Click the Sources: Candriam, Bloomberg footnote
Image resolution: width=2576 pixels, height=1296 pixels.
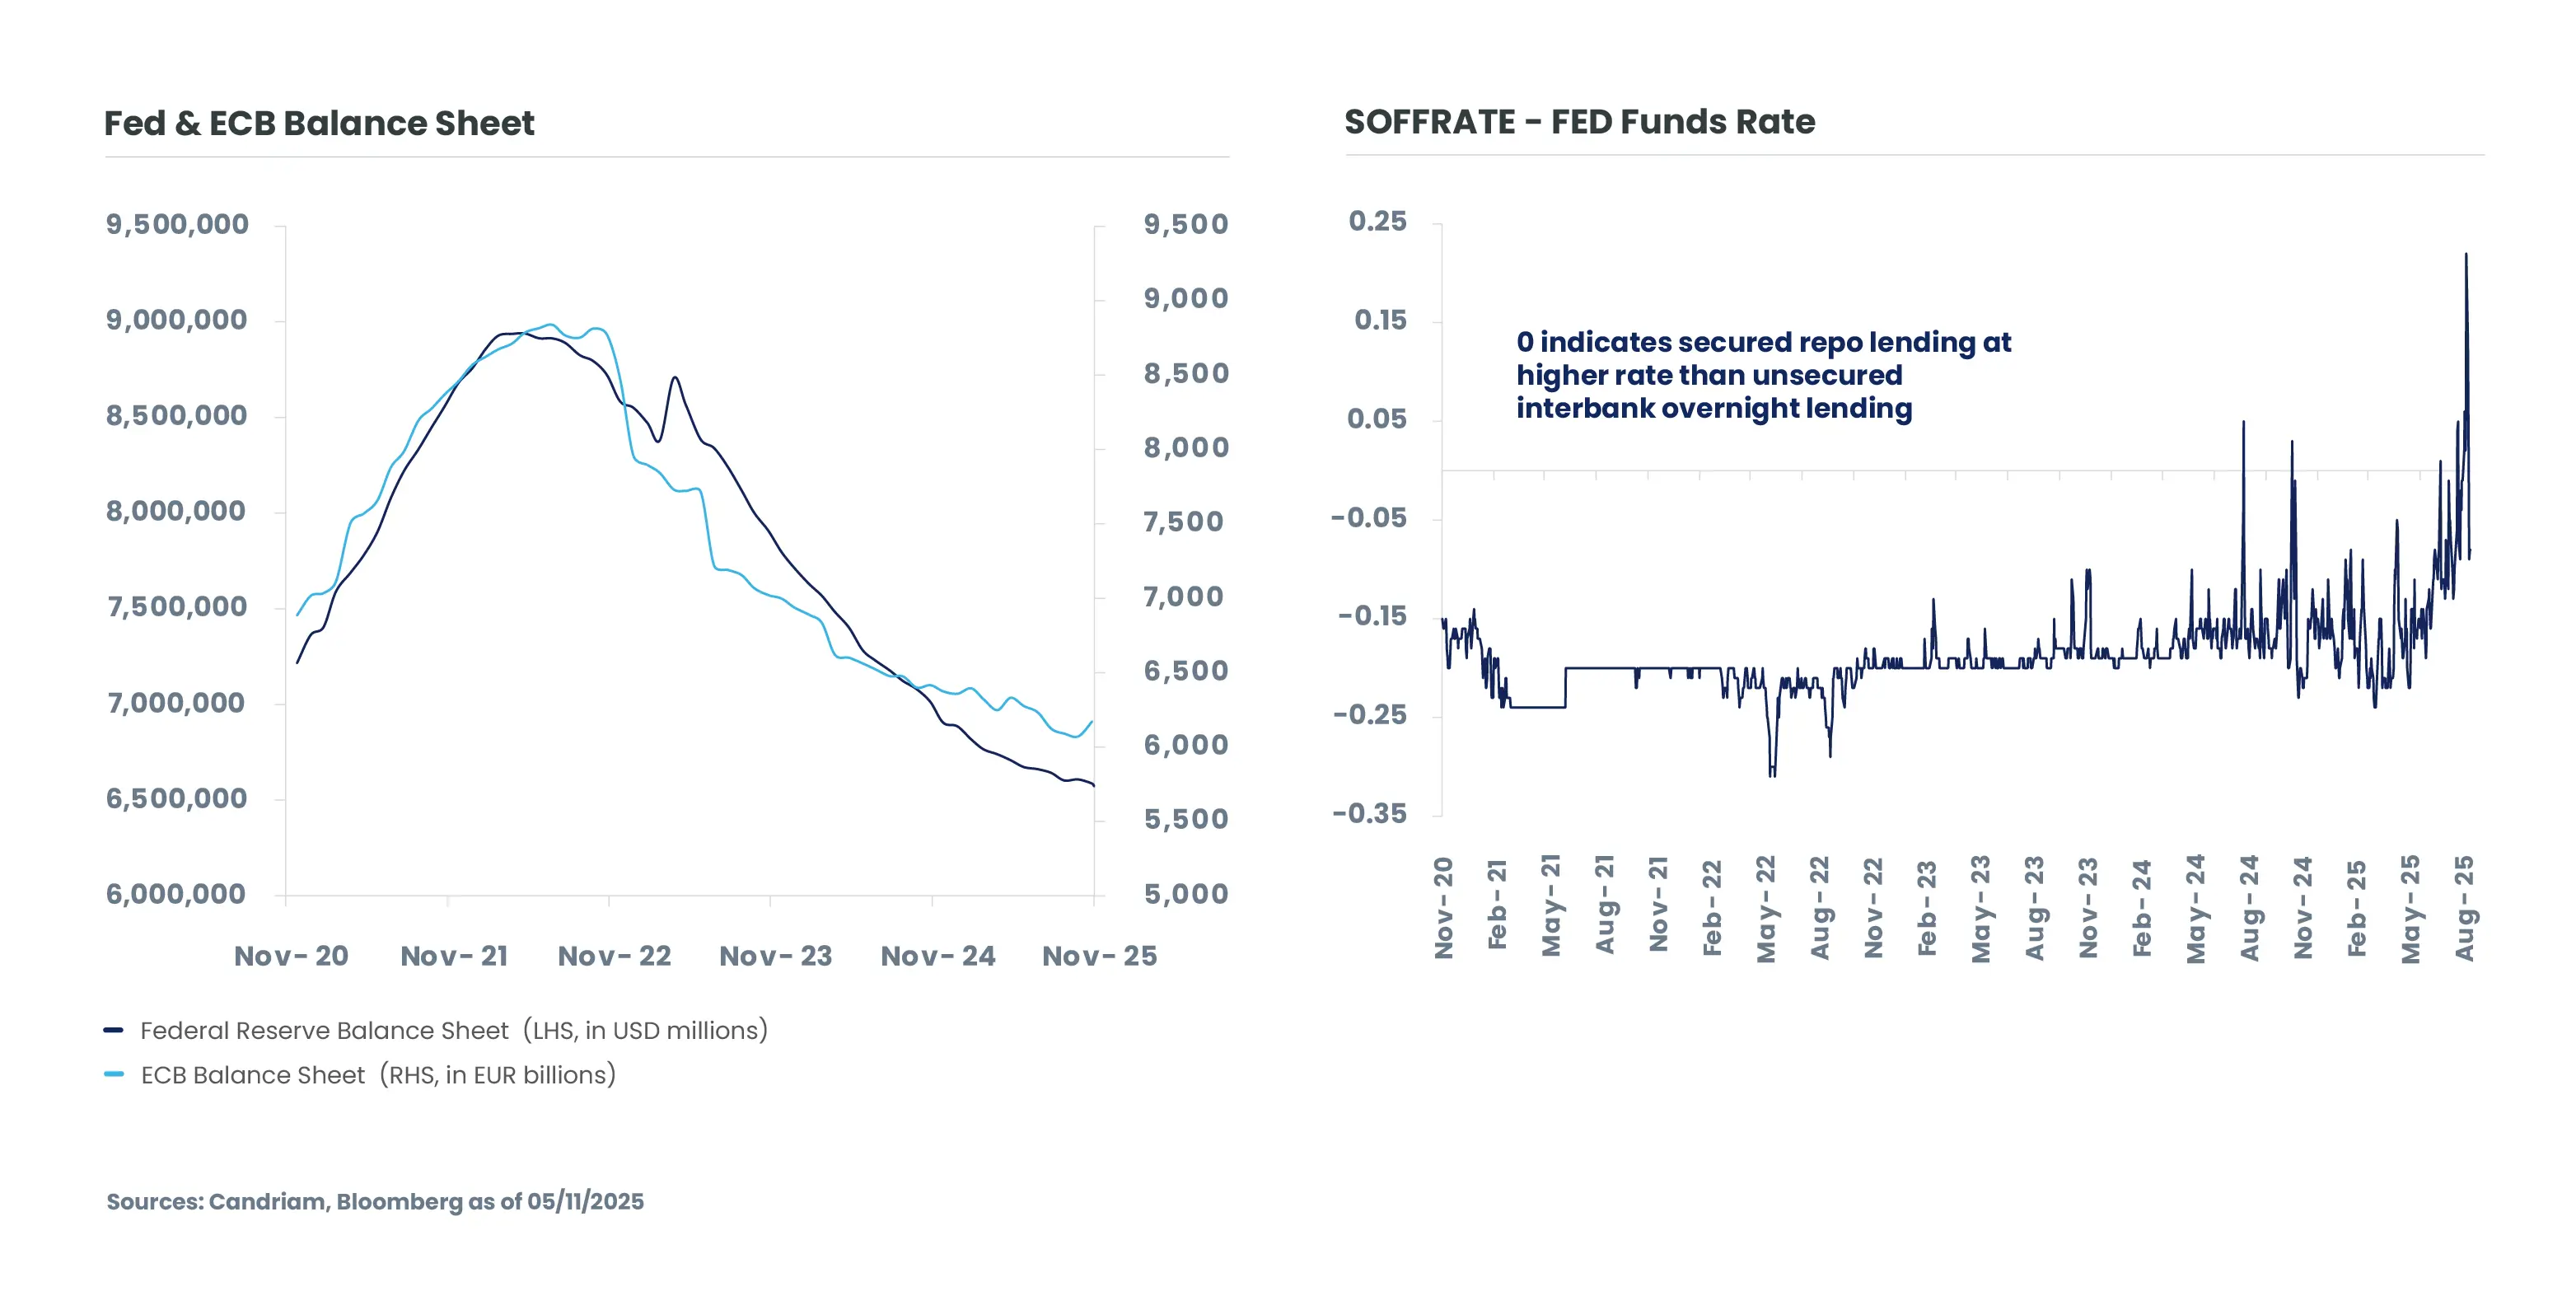[x=375, y=1201]
